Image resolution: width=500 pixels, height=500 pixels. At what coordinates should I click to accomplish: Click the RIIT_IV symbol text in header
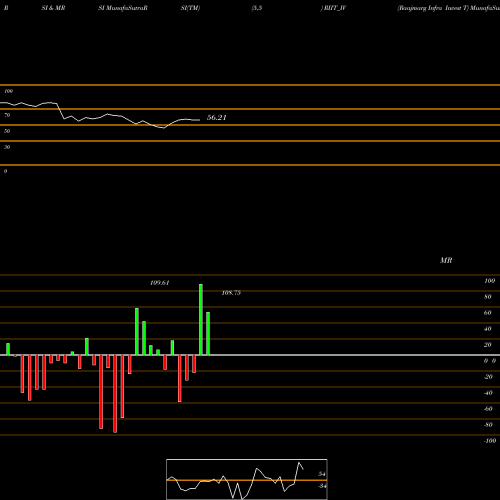[335, 8]
